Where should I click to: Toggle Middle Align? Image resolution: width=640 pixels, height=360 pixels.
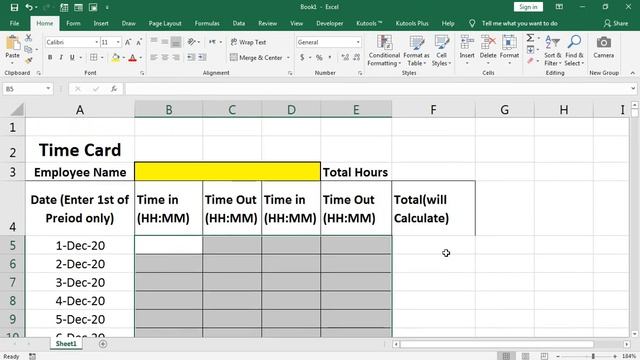coord(165,42)
